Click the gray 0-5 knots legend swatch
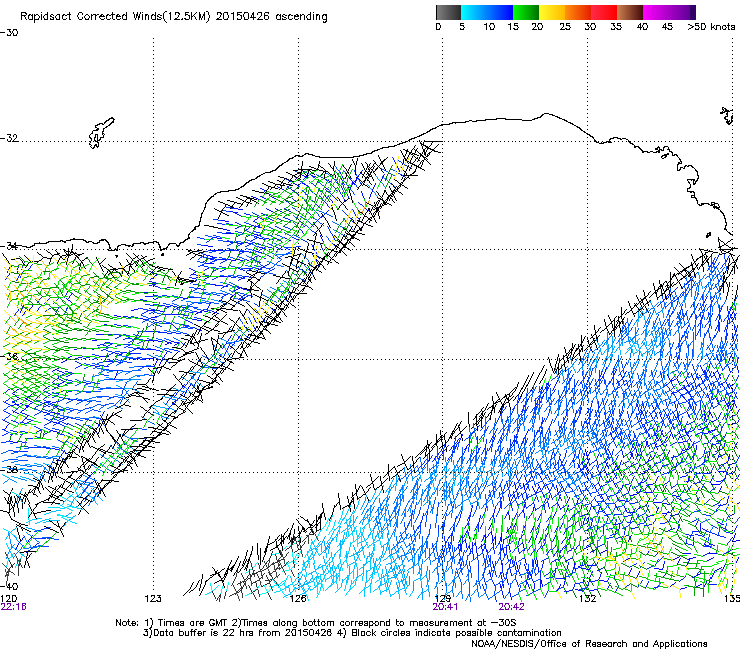The height and width of the screenshot is (650, 740). (448, 12)
